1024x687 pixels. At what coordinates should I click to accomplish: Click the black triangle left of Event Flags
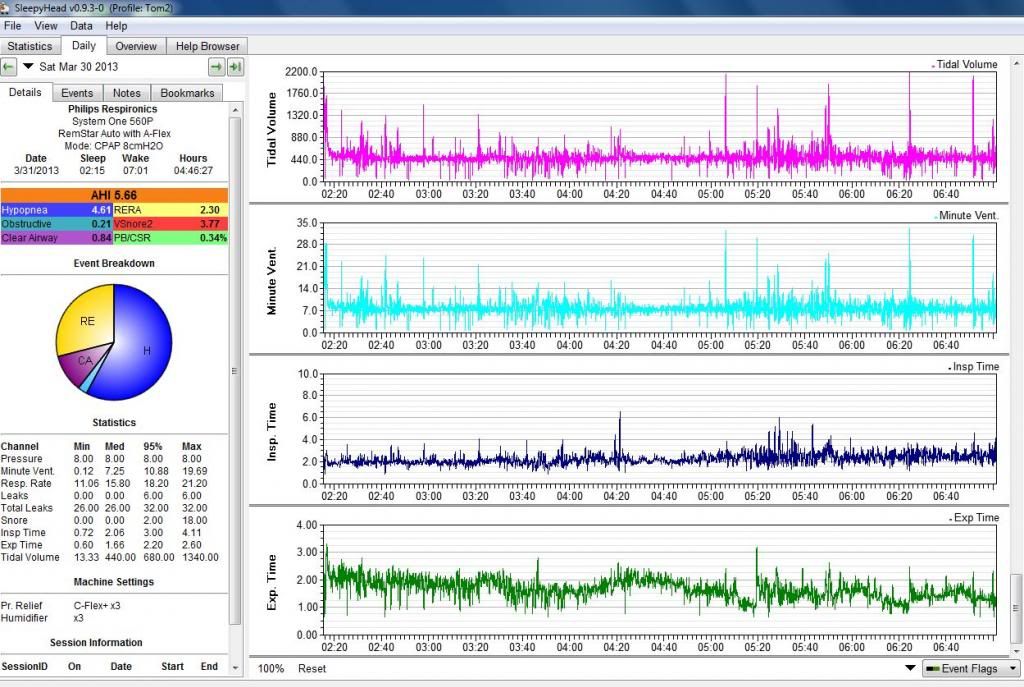point(910,668)
